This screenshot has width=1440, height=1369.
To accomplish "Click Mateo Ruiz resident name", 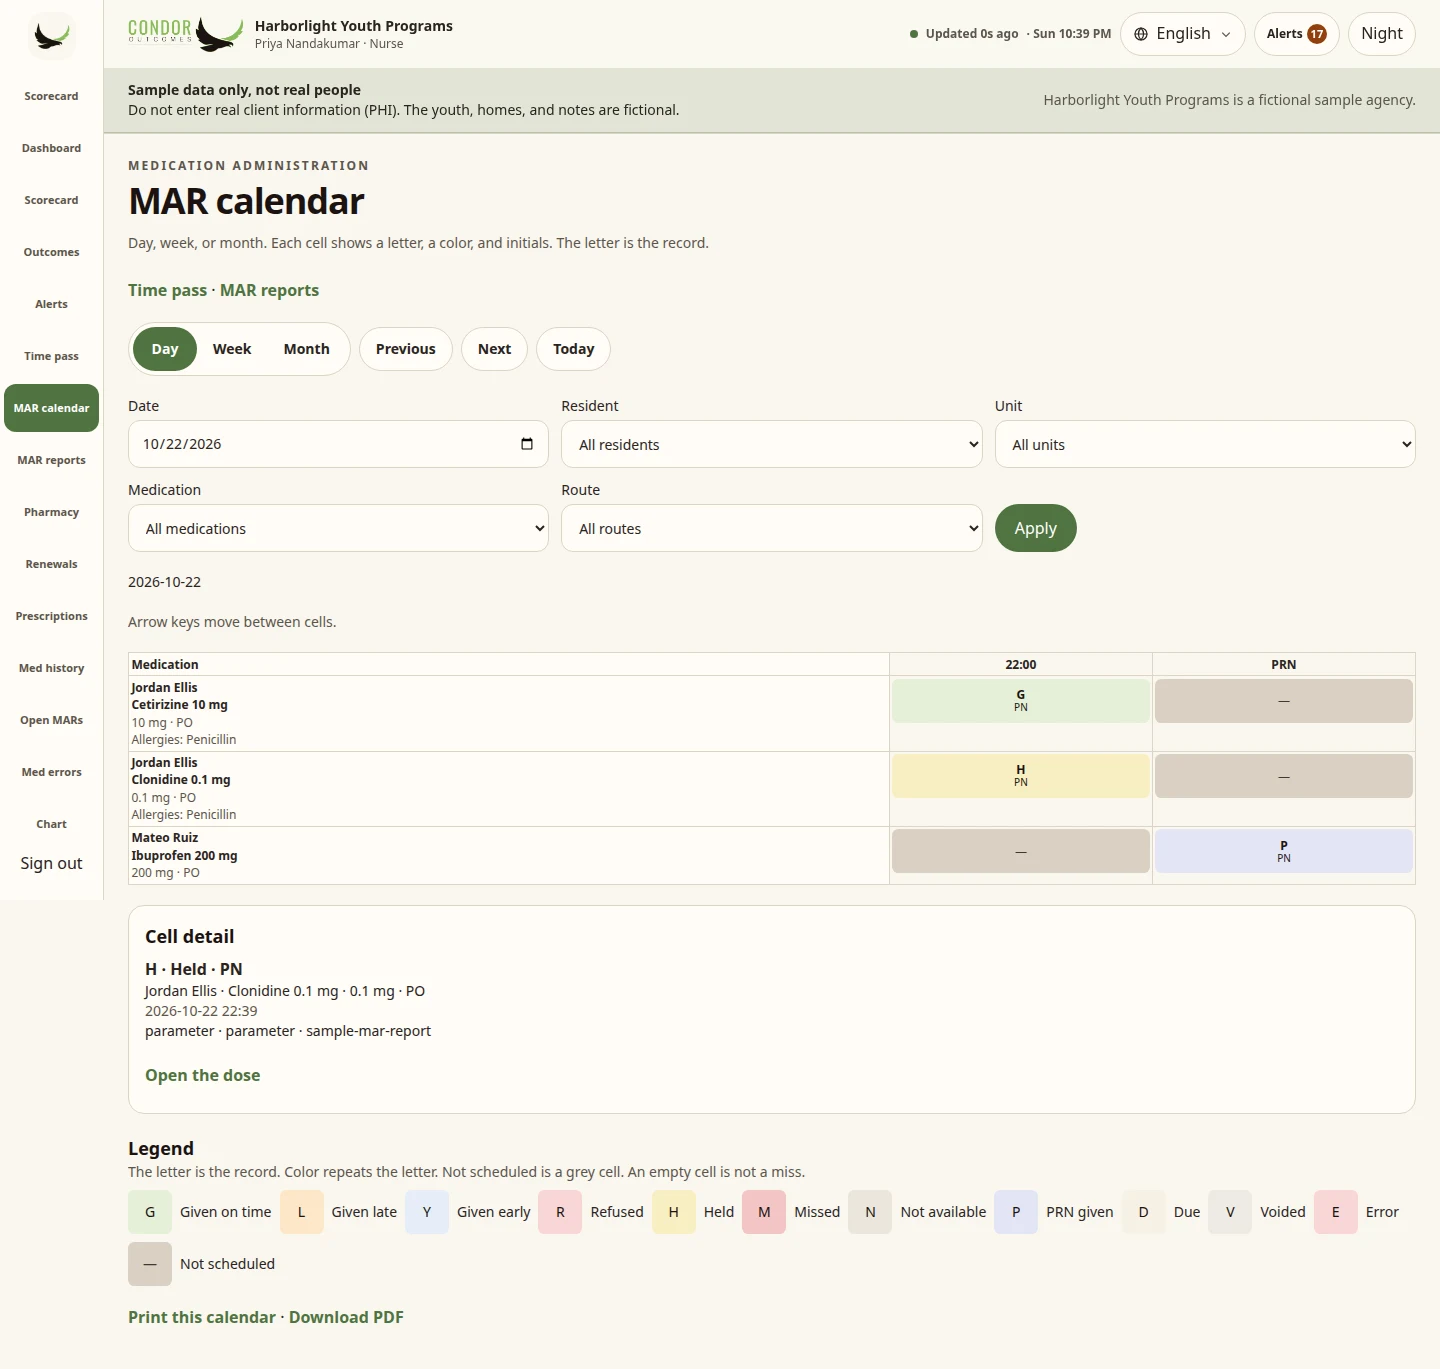I will coord(165,838).
